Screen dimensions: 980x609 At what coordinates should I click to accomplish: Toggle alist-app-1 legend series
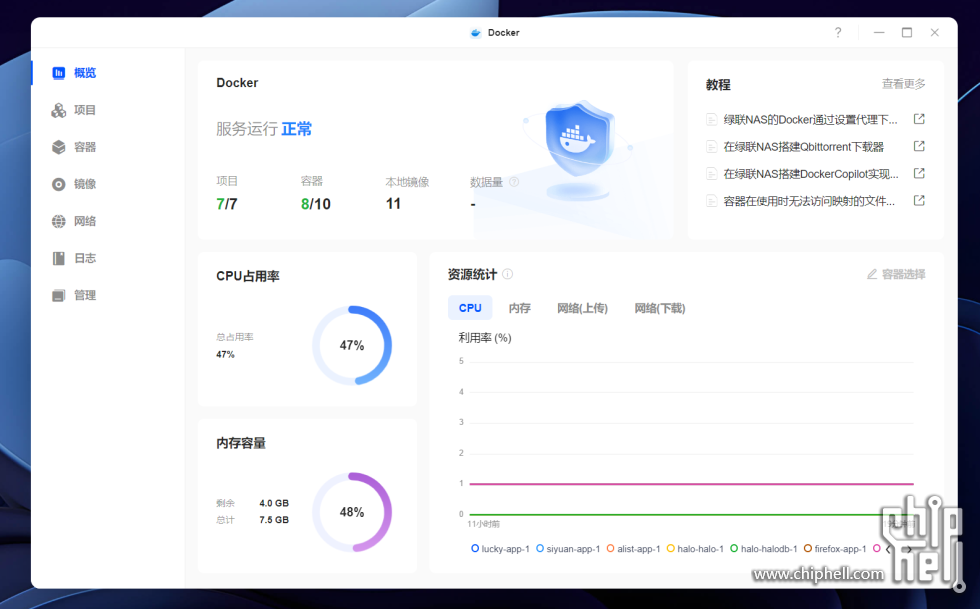633,548
